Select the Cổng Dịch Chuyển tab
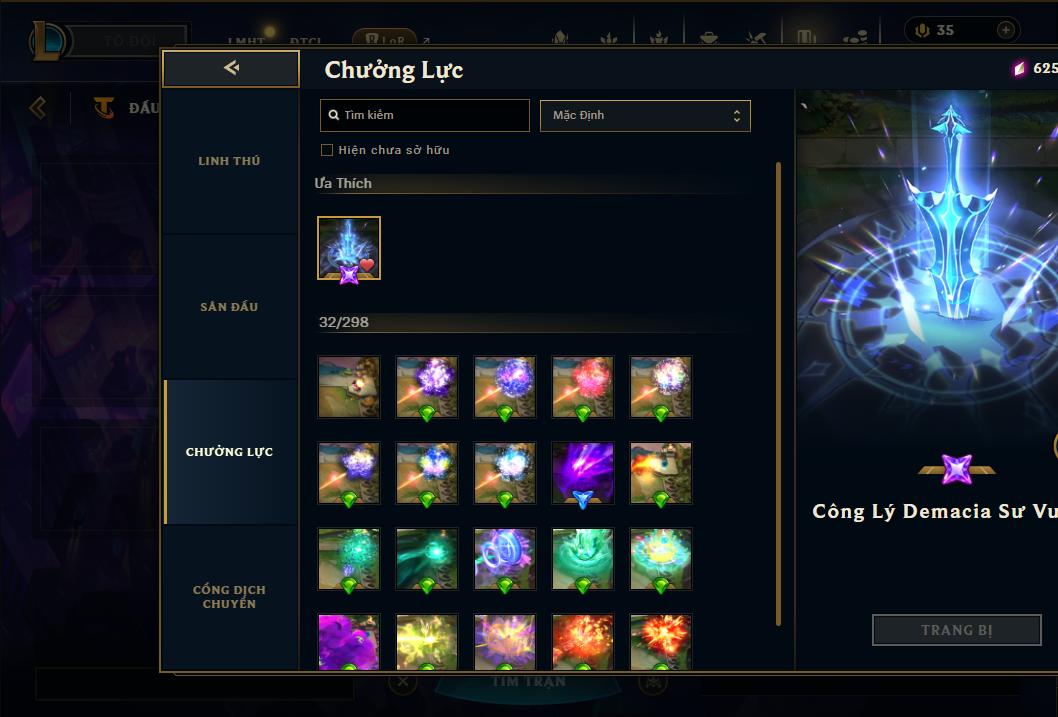This screenshot has width=1058, height=717. point(229,597)
